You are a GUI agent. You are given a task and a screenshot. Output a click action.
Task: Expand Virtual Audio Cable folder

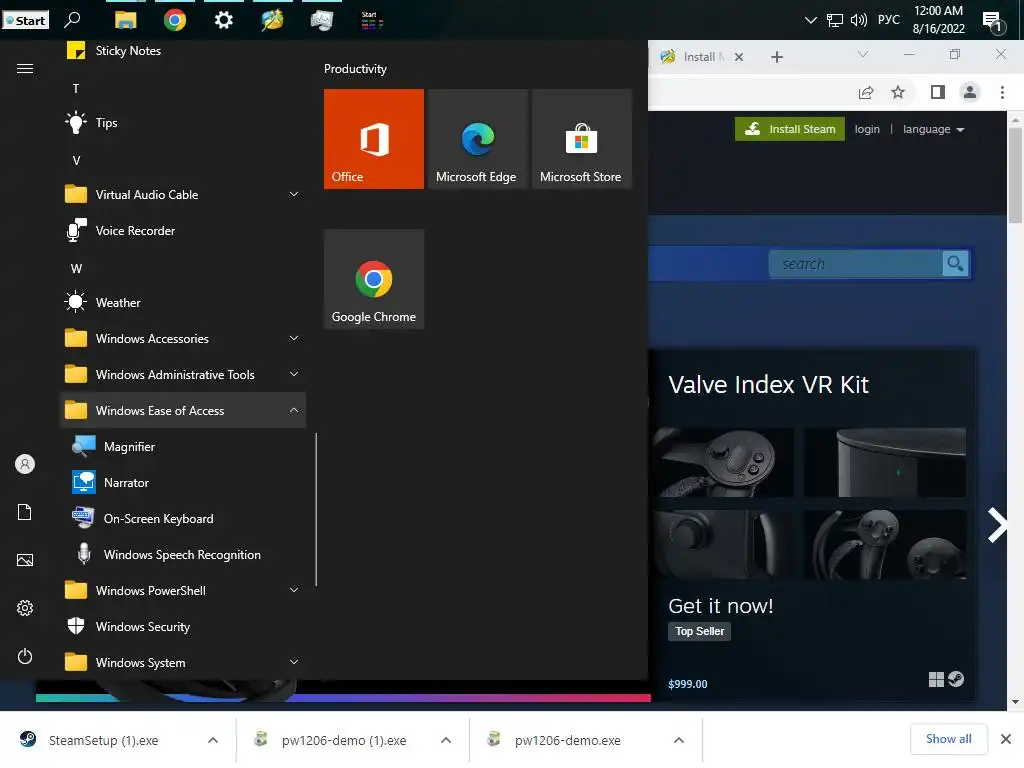294,195
